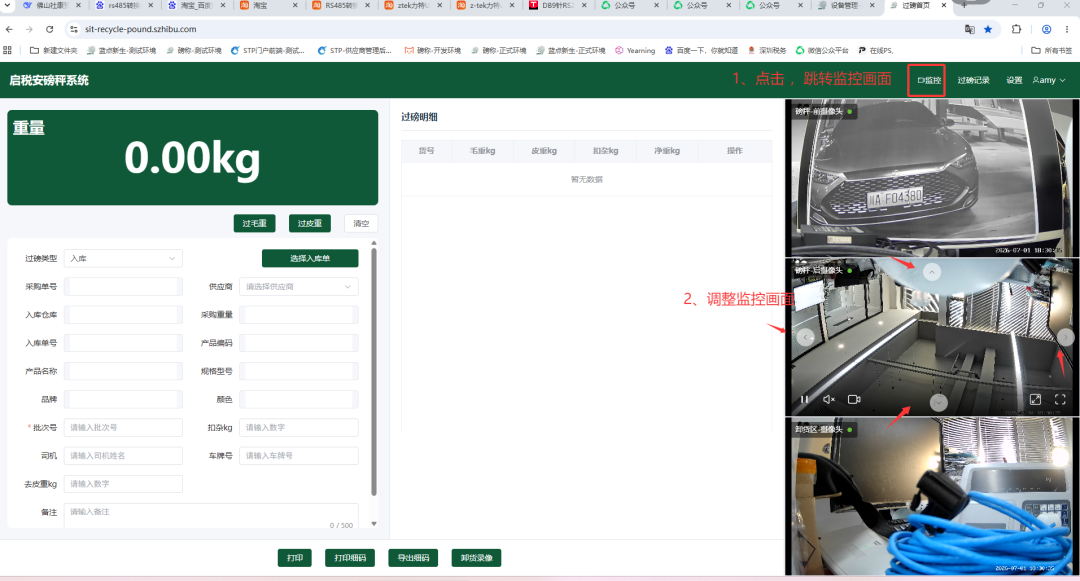Open the 过磅类型 dropdown showing 入库
This screenshot has height=581, width=1080.
point(123,258)
